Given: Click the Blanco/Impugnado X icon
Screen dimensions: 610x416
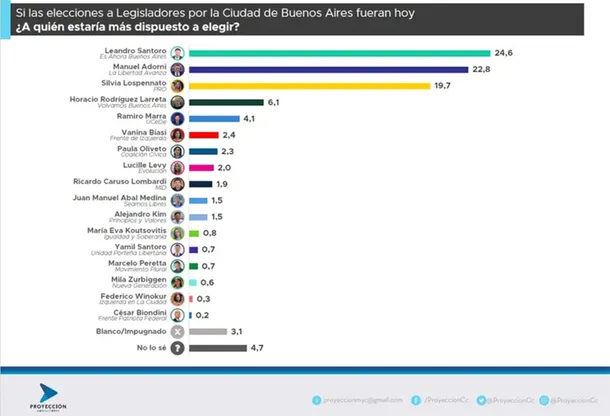Looking at the screenshot, I should coord(177,332).
